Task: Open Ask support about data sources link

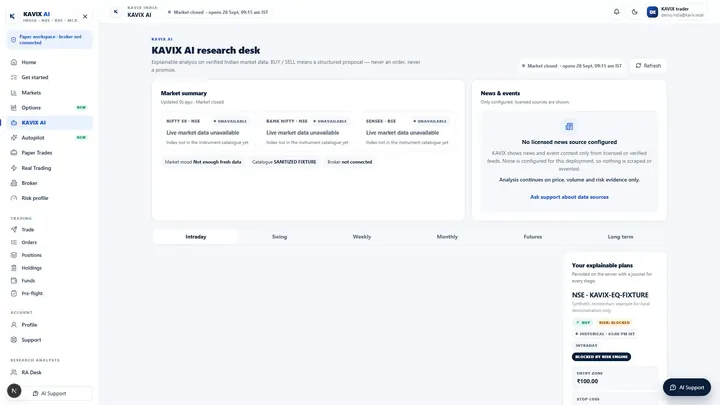Action: tap(569, 197)
